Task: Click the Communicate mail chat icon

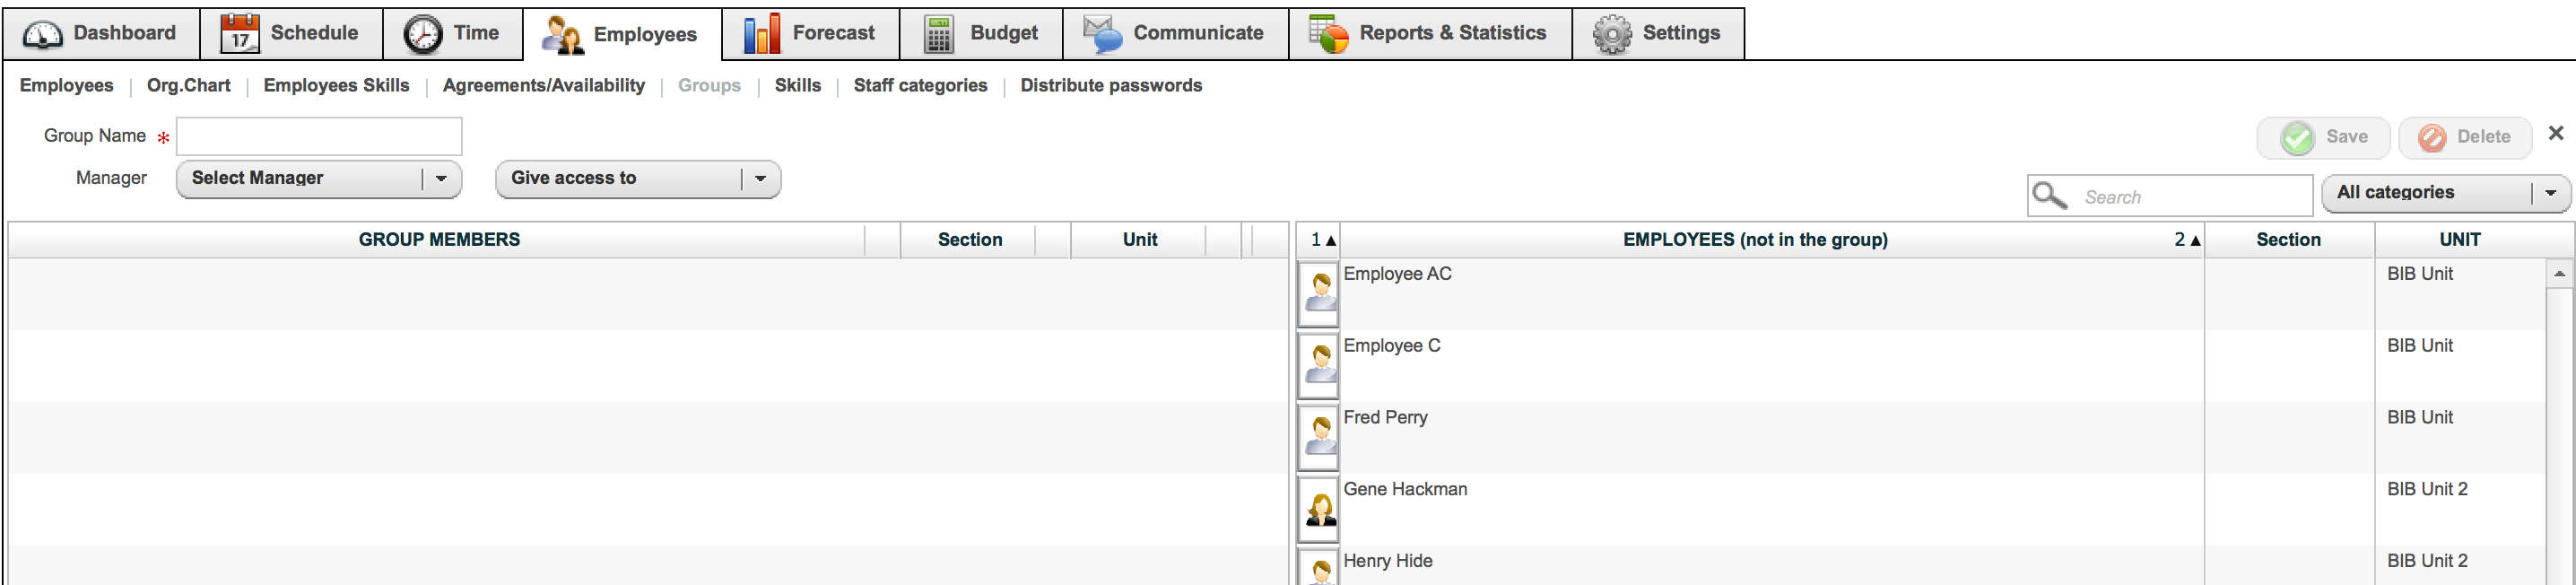Action: (1103, 34)
